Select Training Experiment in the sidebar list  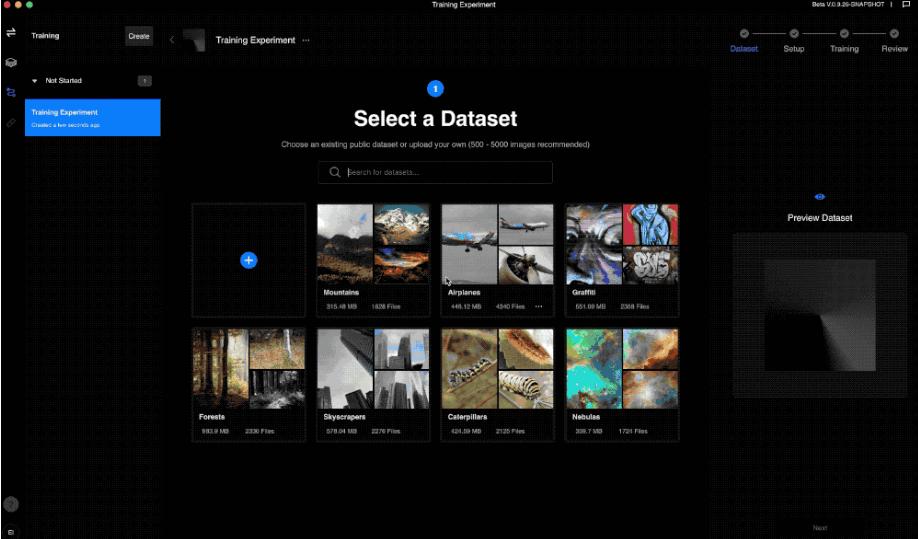(93, 117)
